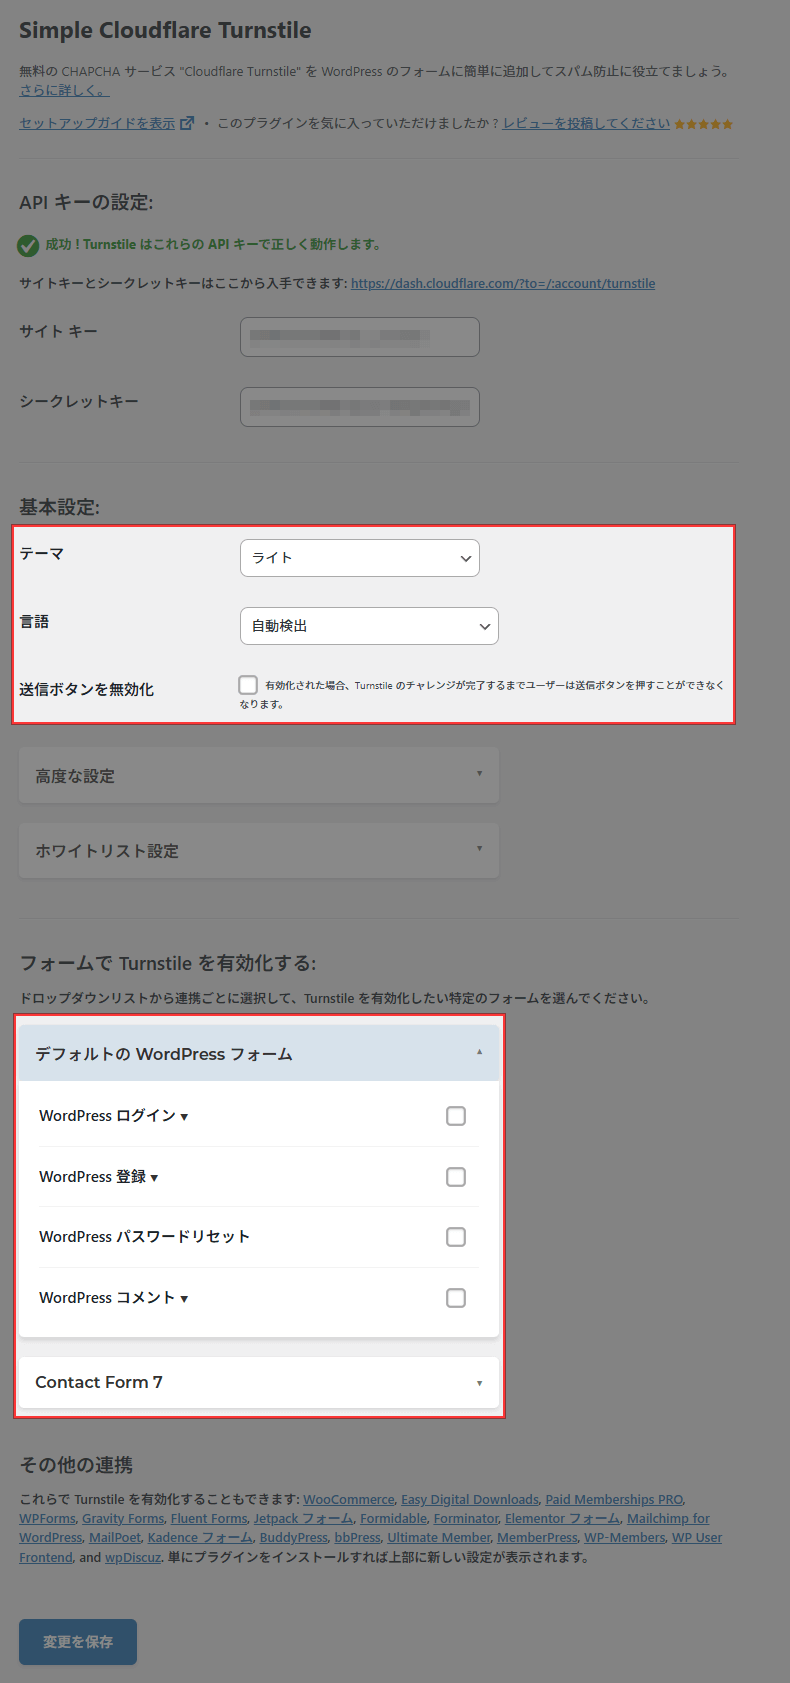
Task: Click the WordPress パスワードリセット row label
Action: point(144,1237)
